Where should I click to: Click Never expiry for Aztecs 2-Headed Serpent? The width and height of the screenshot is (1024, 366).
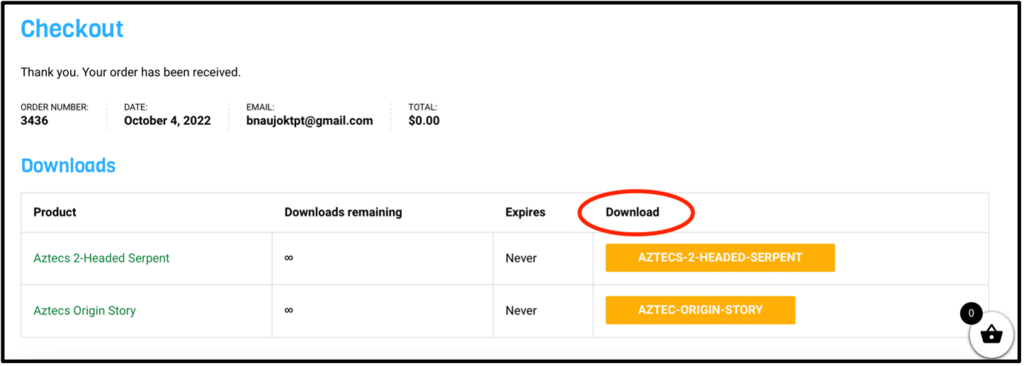(x=521, y=258)
